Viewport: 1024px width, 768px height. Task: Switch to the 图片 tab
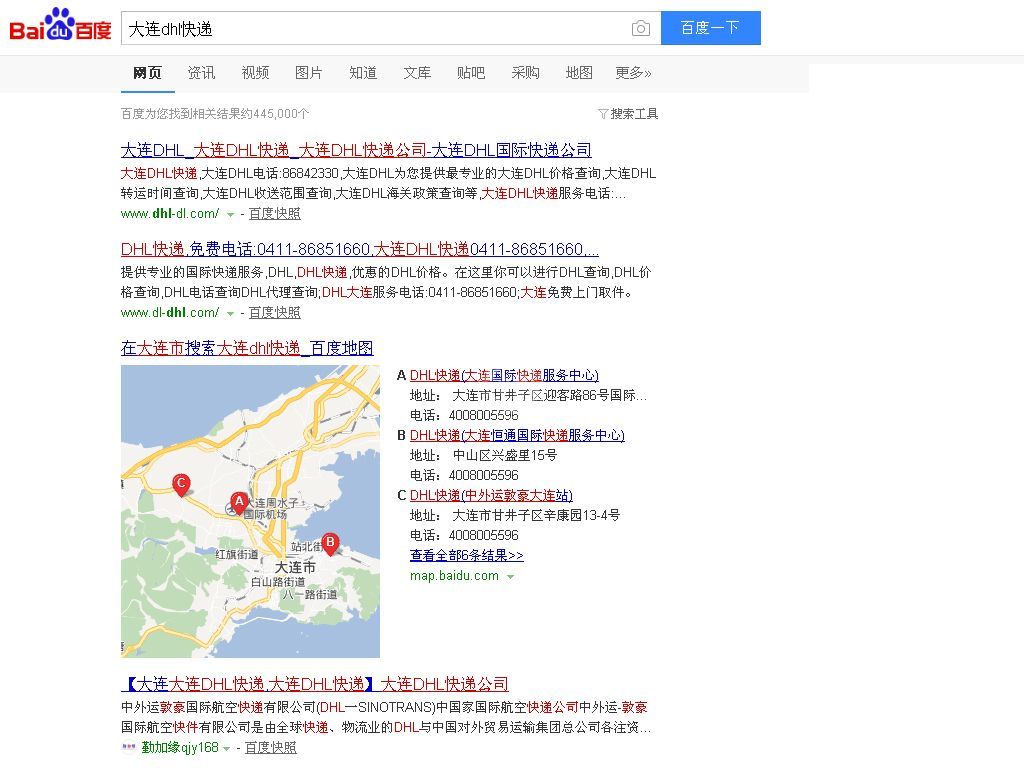click(x=309, y=72)
